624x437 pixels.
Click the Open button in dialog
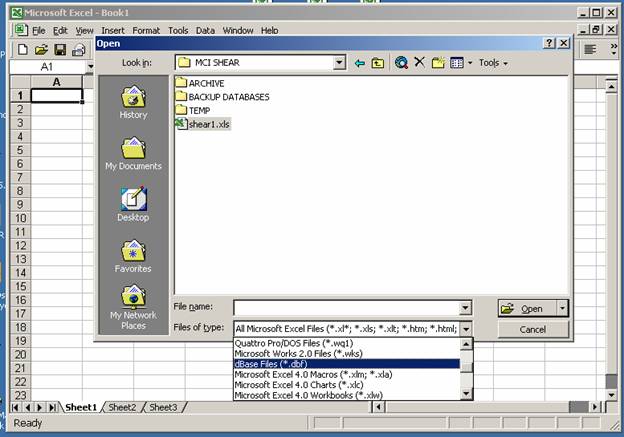click(528, 308)
